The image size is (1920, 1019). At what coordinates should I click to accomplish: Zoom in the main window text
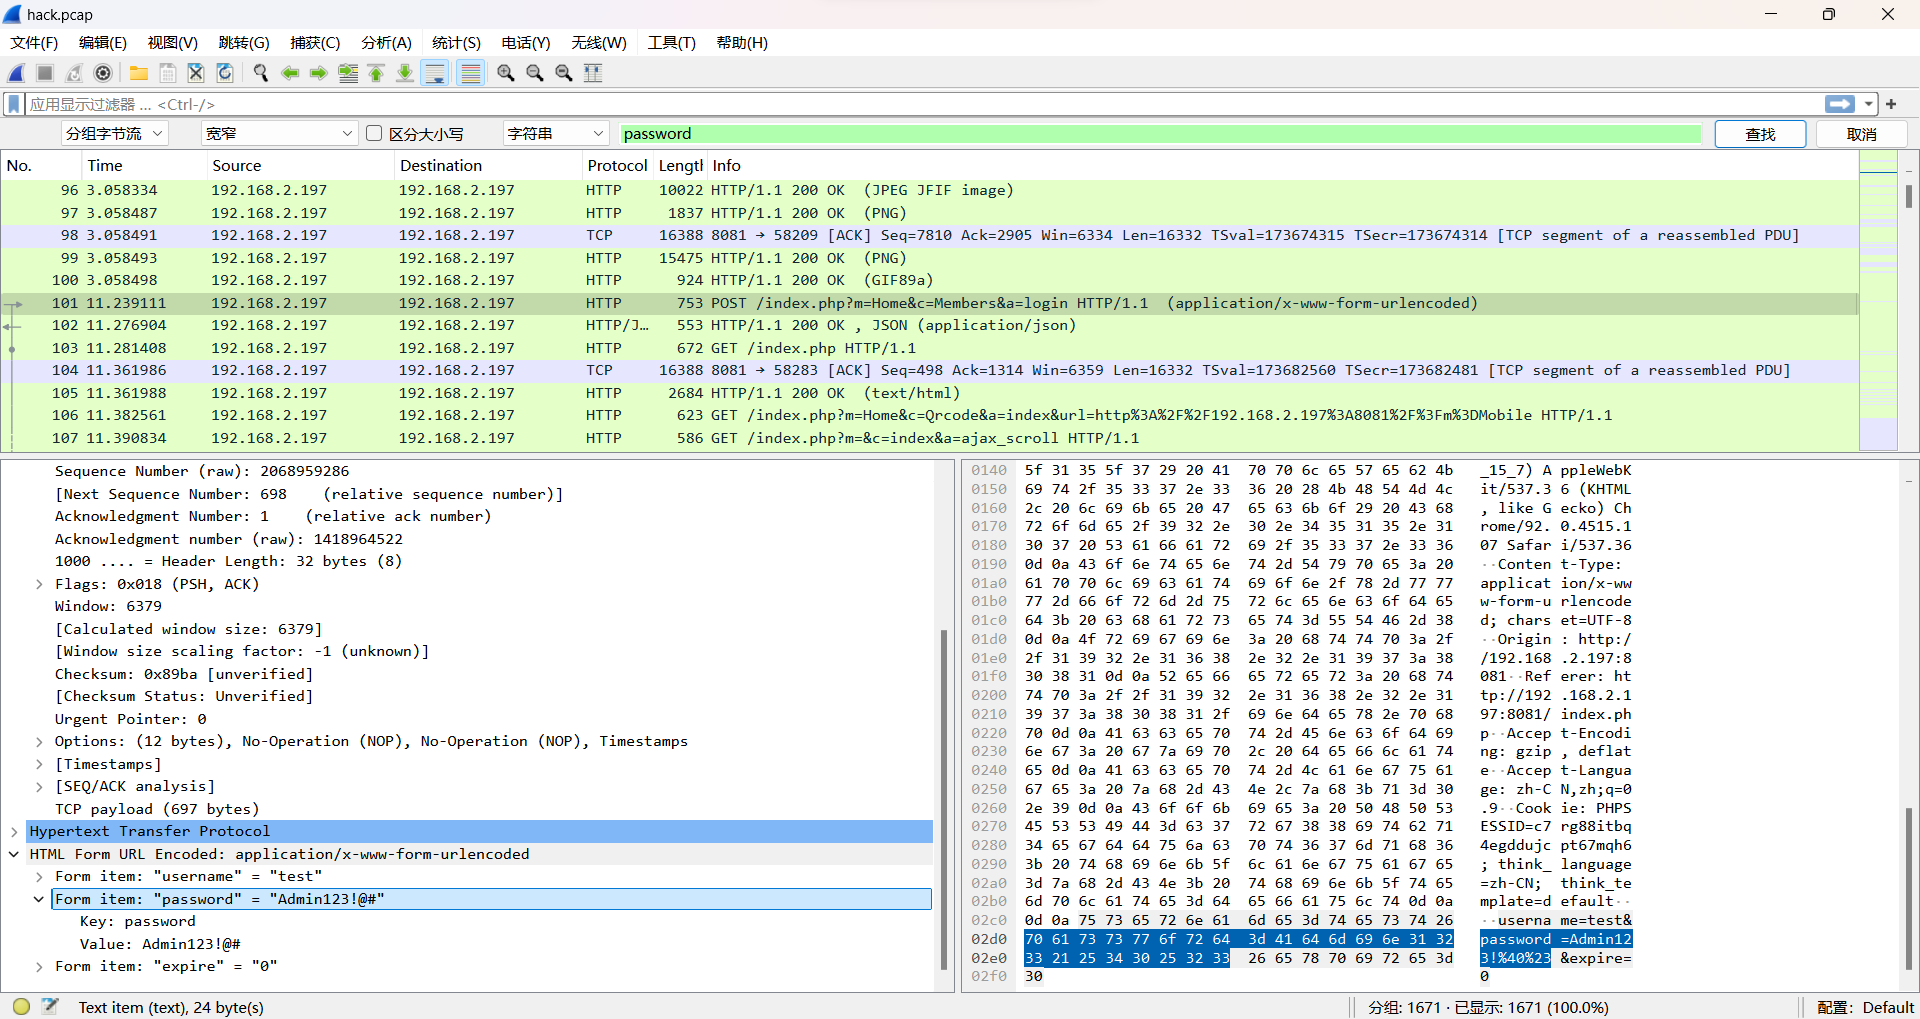point(506,73)
